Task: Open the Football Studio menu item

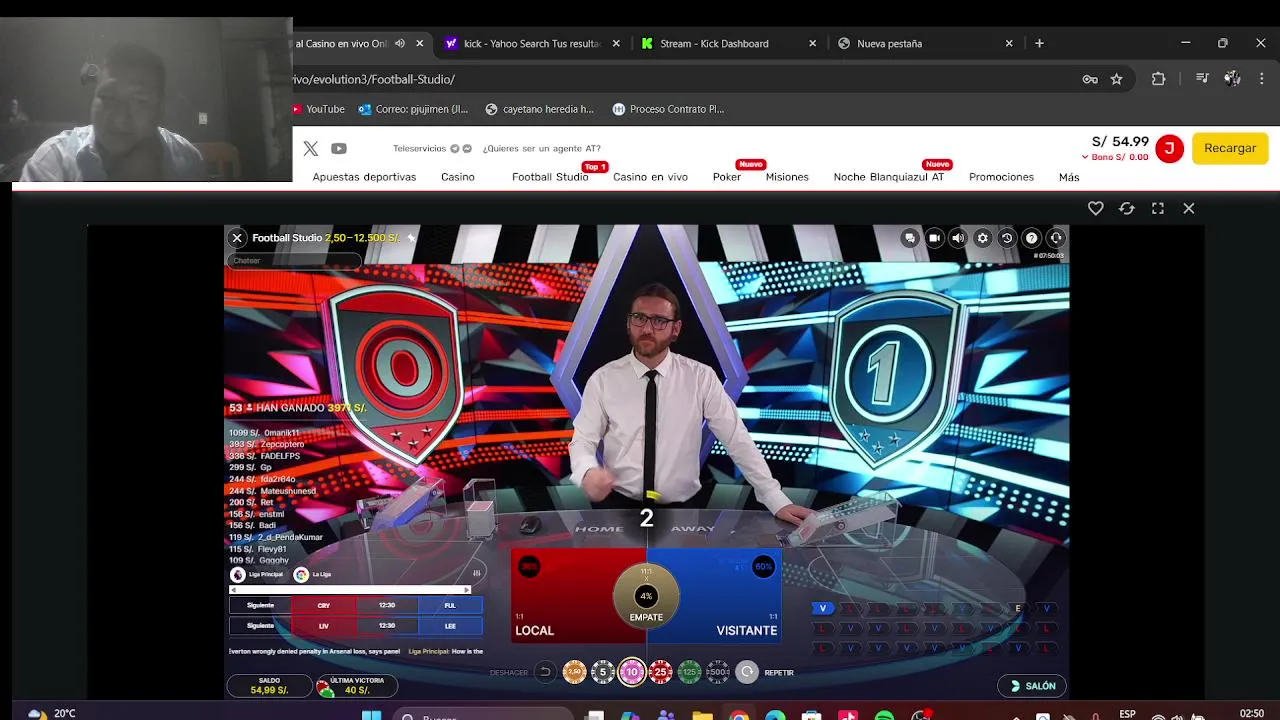Action: coord(550,177)
